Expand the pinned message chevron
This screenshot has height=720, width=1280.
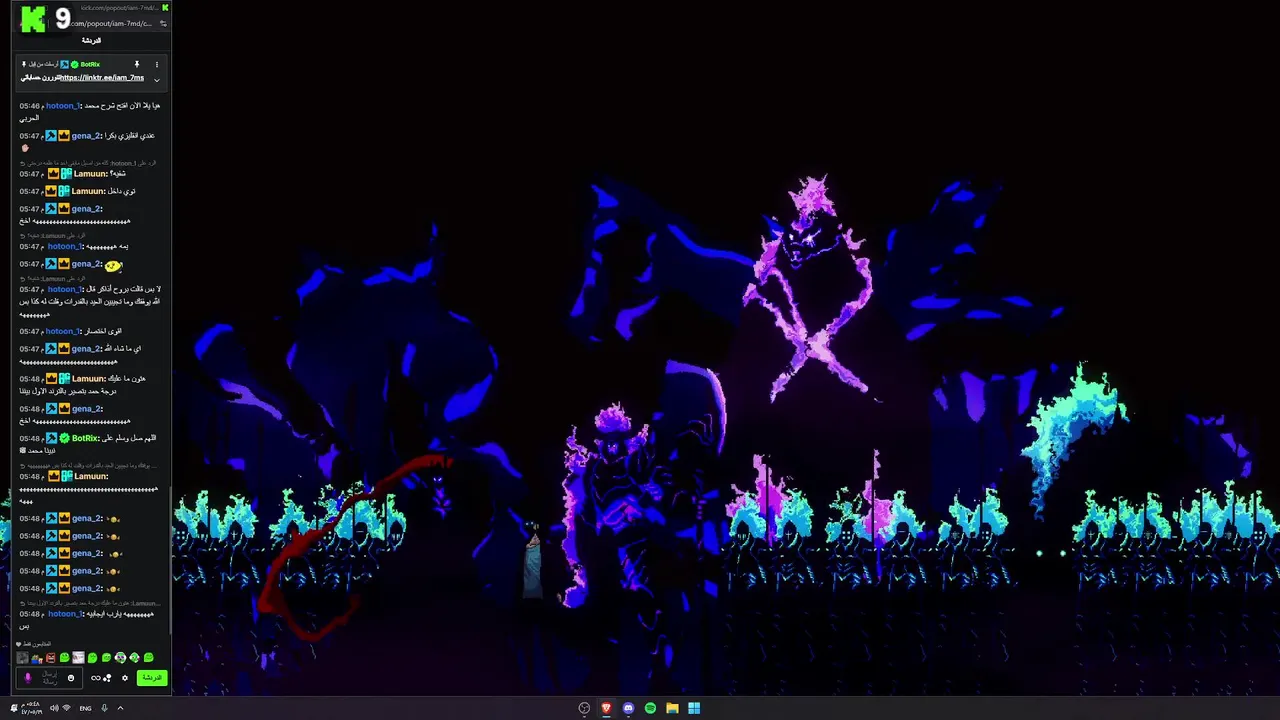point(157,80)
